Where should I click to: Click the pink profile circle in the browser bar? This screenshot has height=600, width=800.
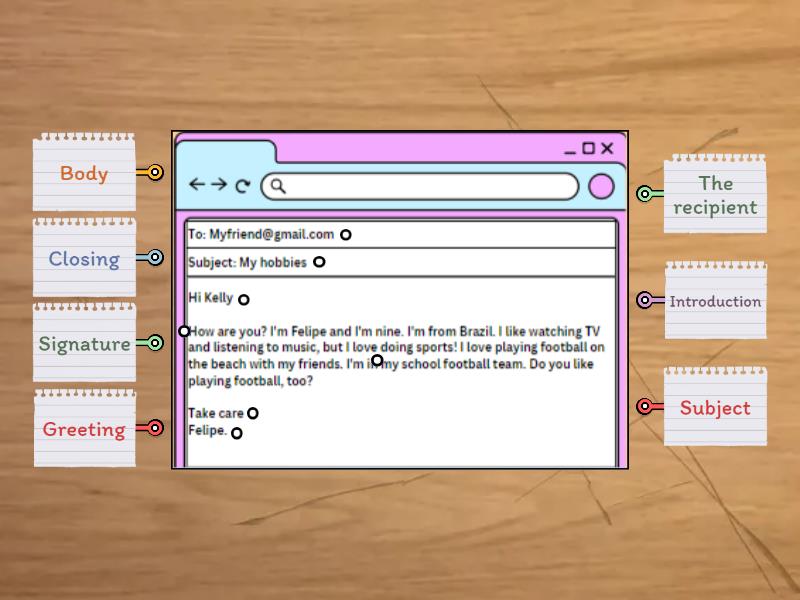point(601,186)
